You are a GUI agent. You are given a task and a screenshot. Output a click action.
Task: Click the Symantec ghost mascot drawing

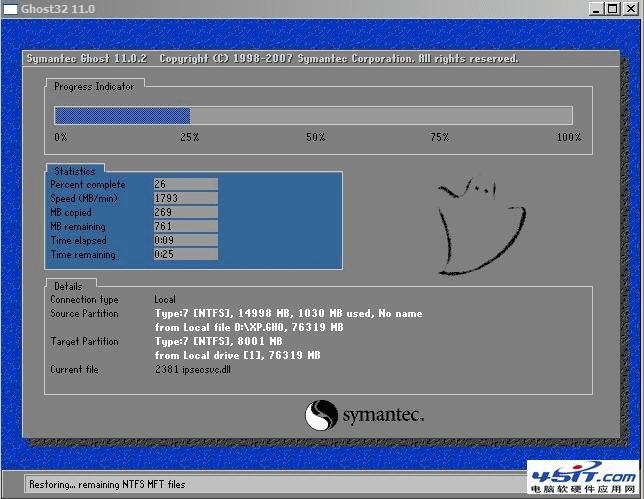481,227
